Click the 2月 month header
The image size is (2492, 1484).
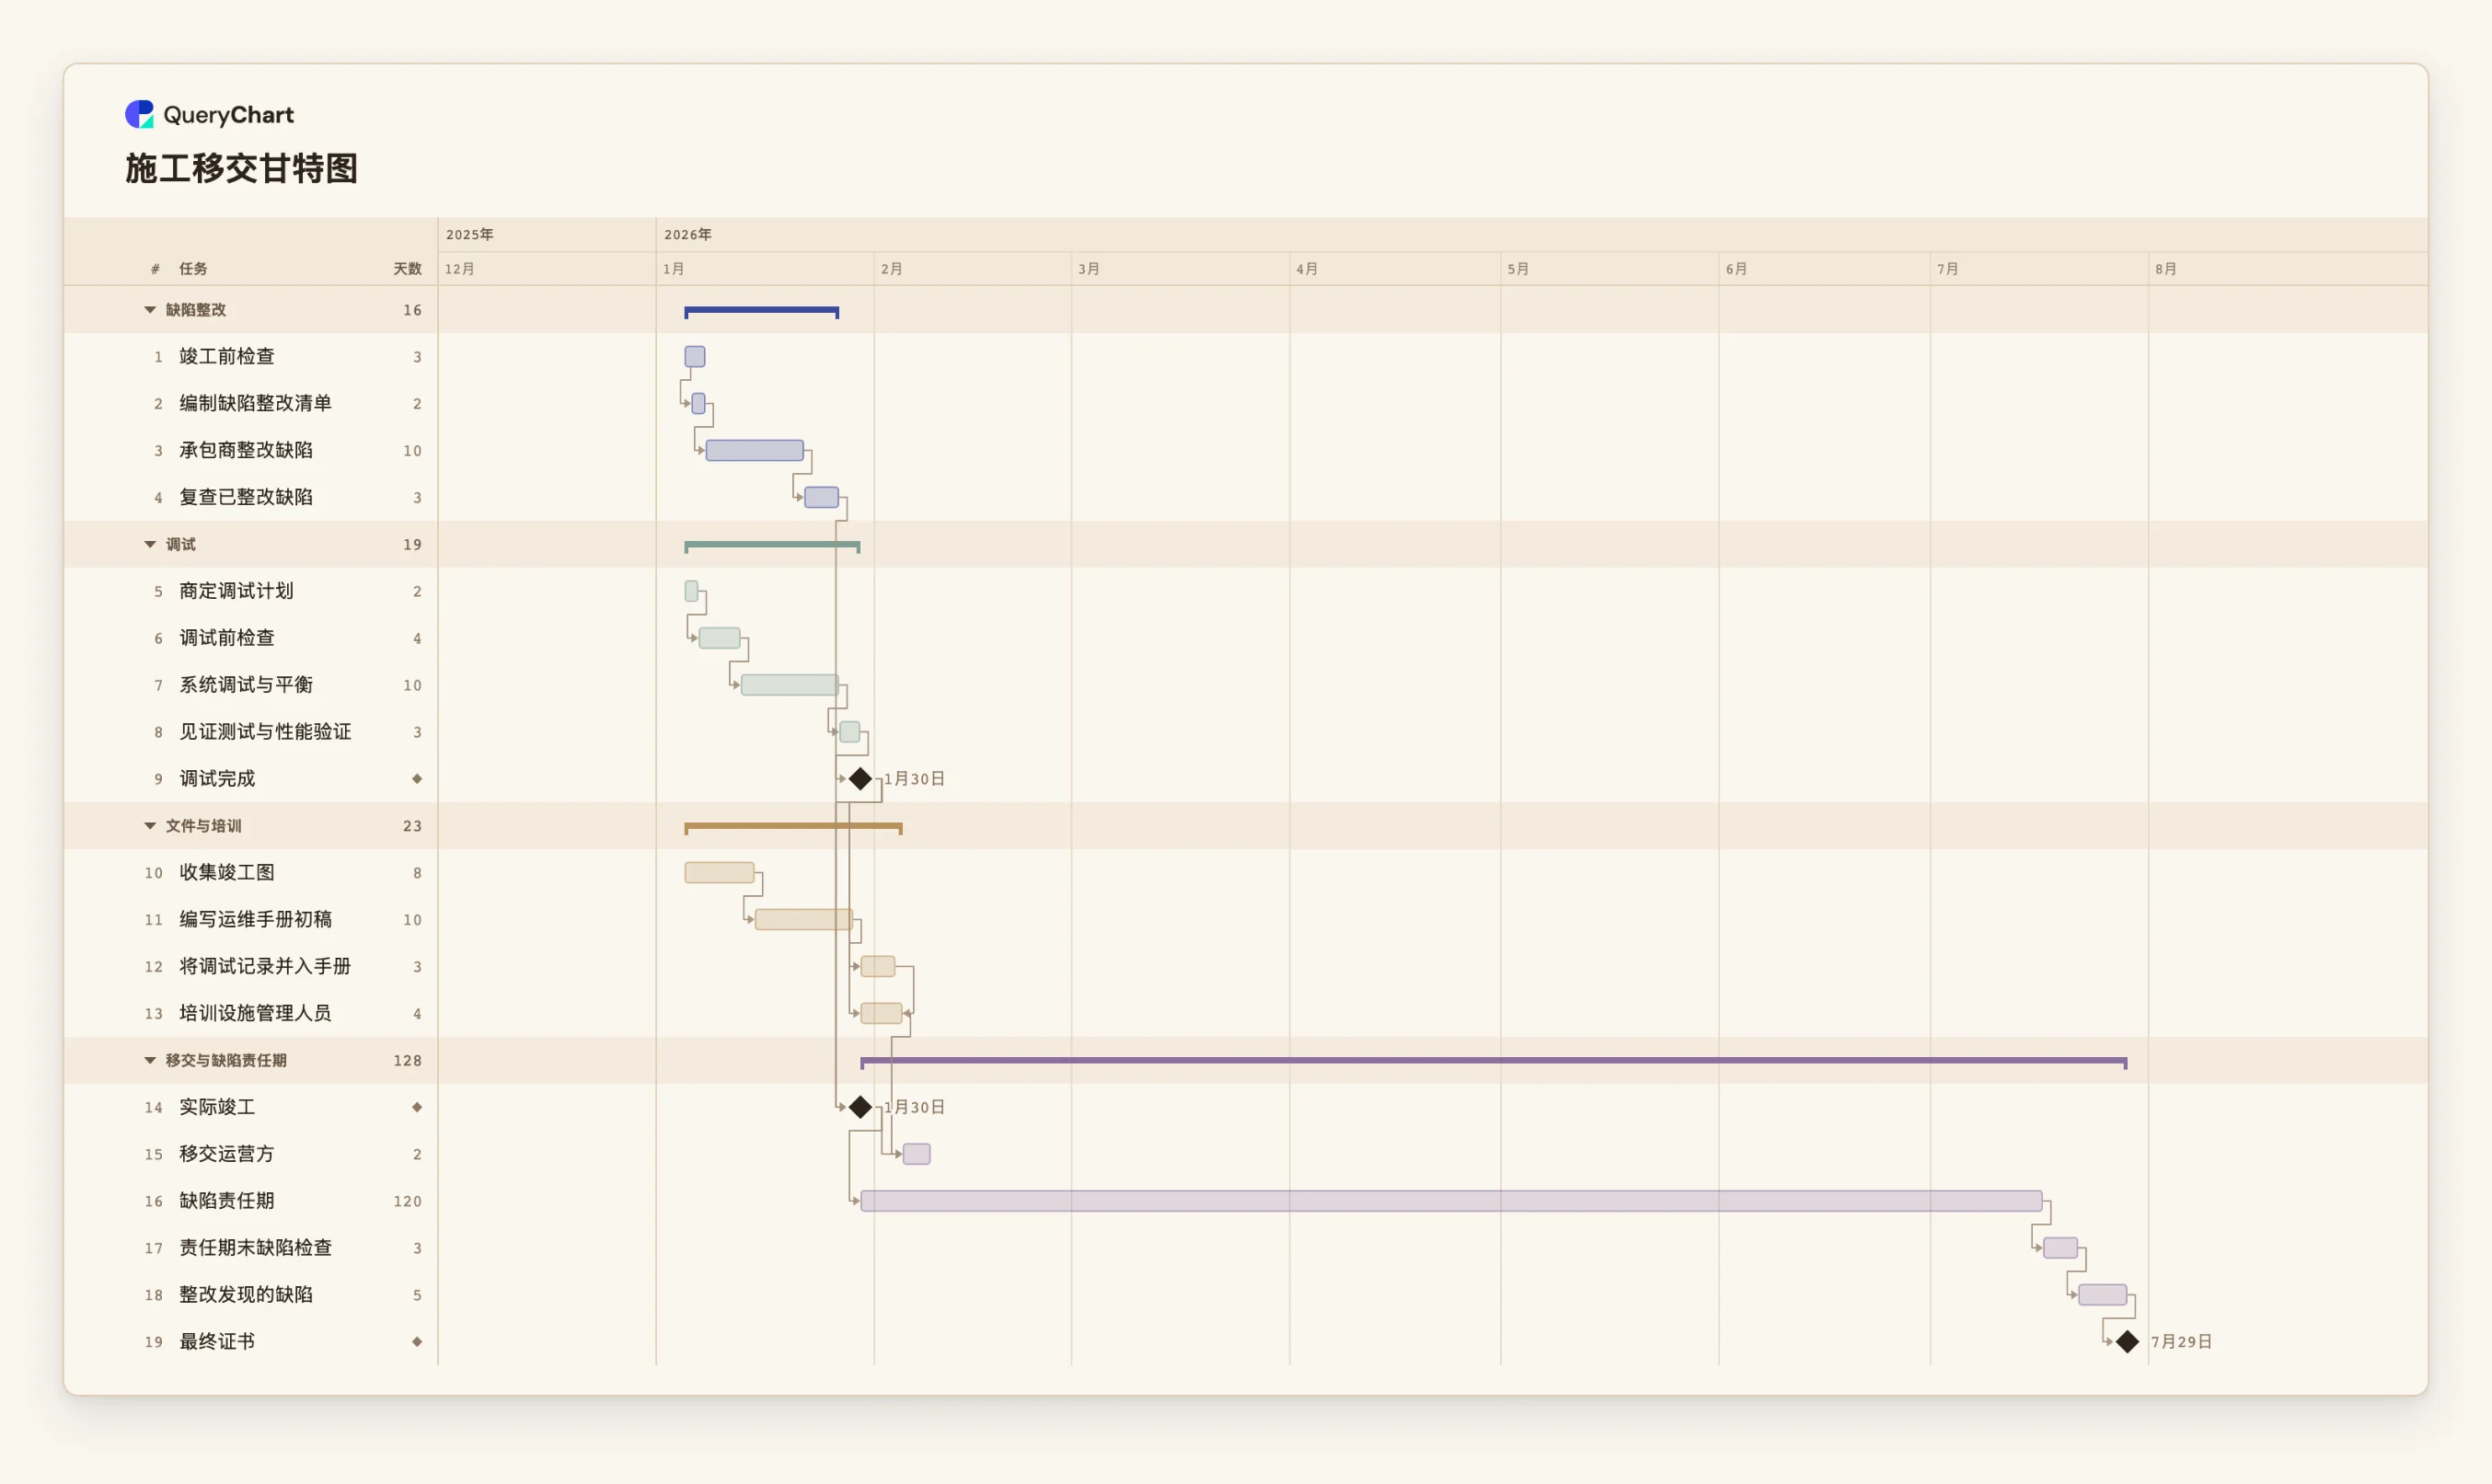click(892, 269)
